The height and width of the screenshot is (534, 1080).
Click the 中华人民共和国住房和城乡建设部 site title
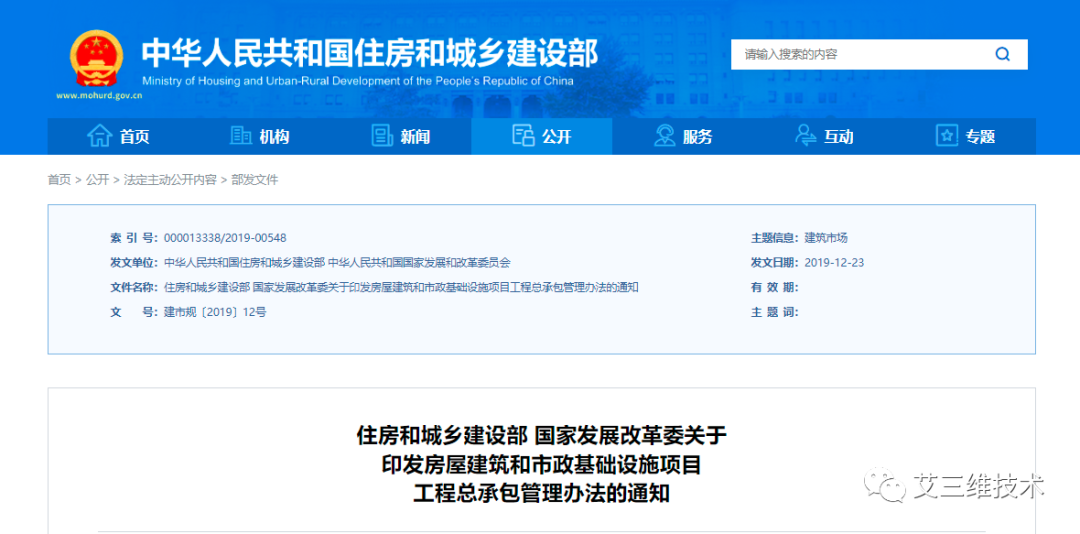coord(370,52)
